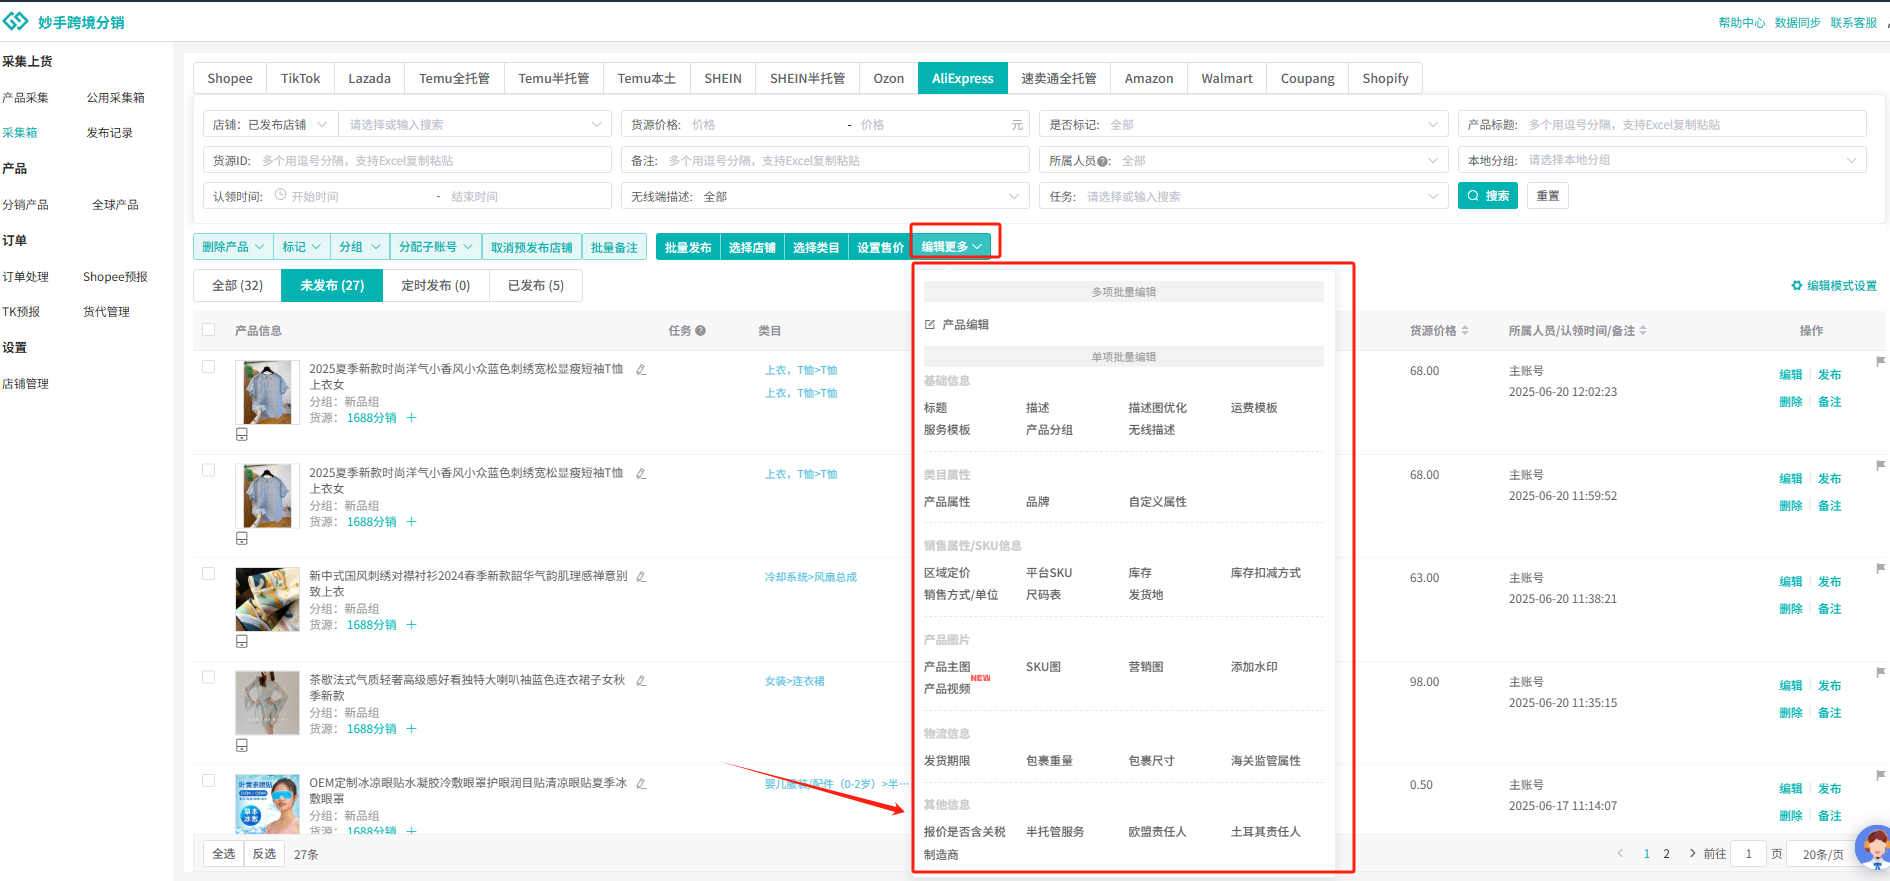
Task: Select 区域定价 in the edit dropdown
Action: [x=947, y=573]
